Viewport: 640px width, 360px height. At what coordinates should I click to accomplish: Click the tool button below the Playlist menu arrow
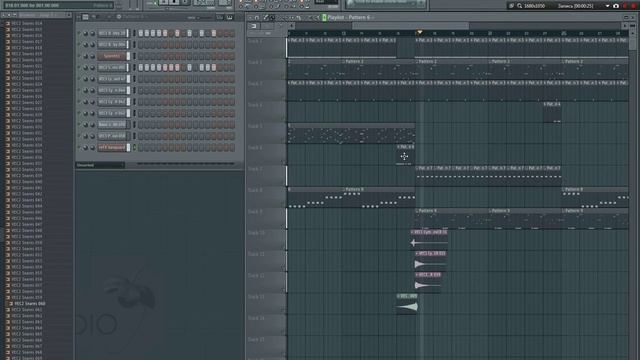(254, 26)
